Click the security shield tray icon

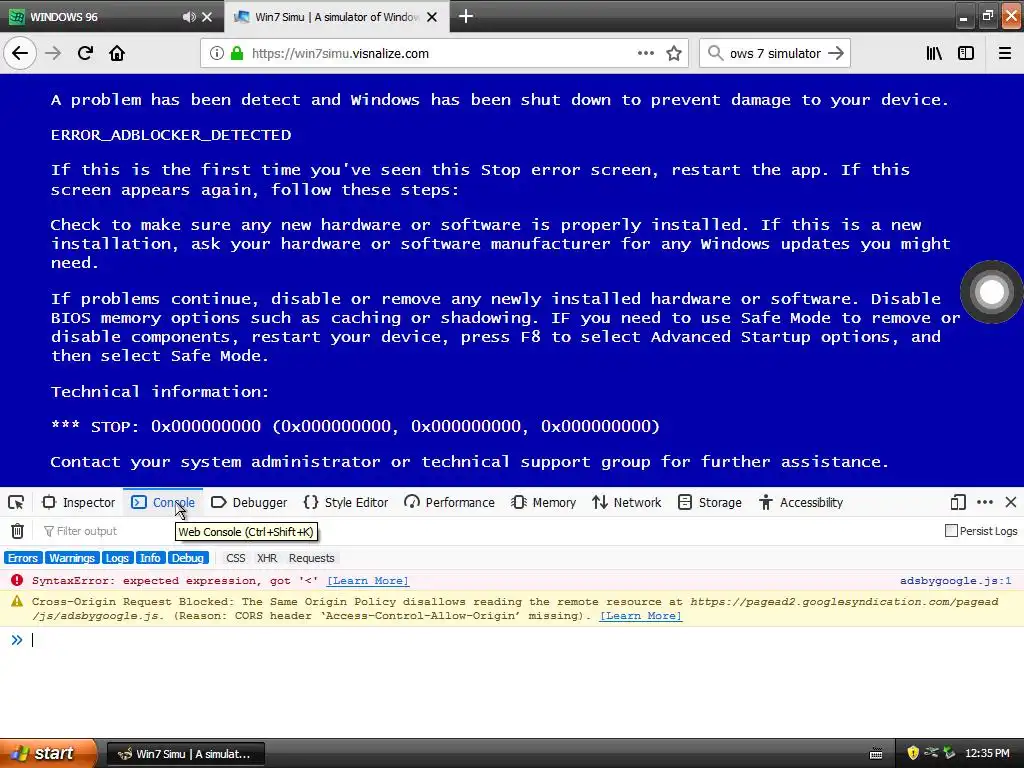913,753
